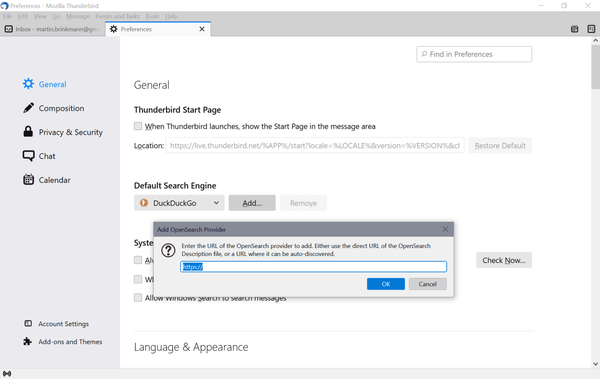Open the Help menu
The width and height of the screenshot is (600, 379).
click(x=171, y=16)
